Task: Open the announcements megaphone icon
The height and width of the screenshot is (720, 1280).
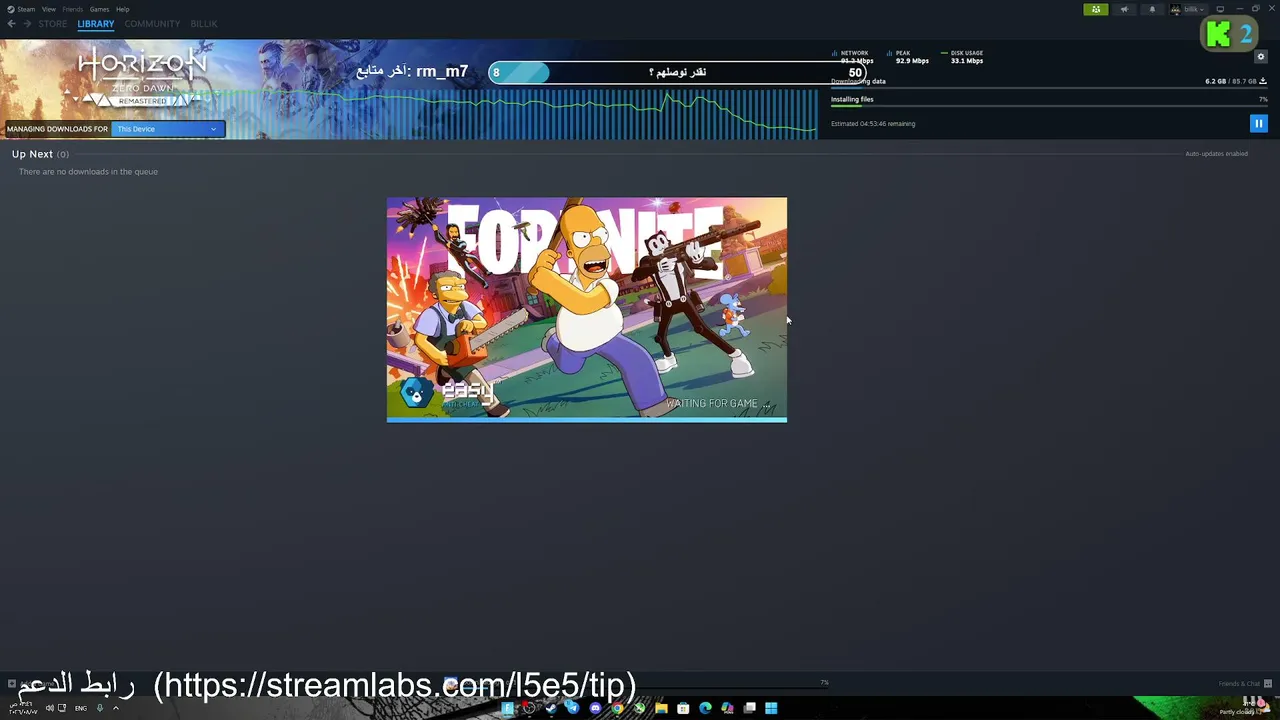Action: [x=1124, y=10]
